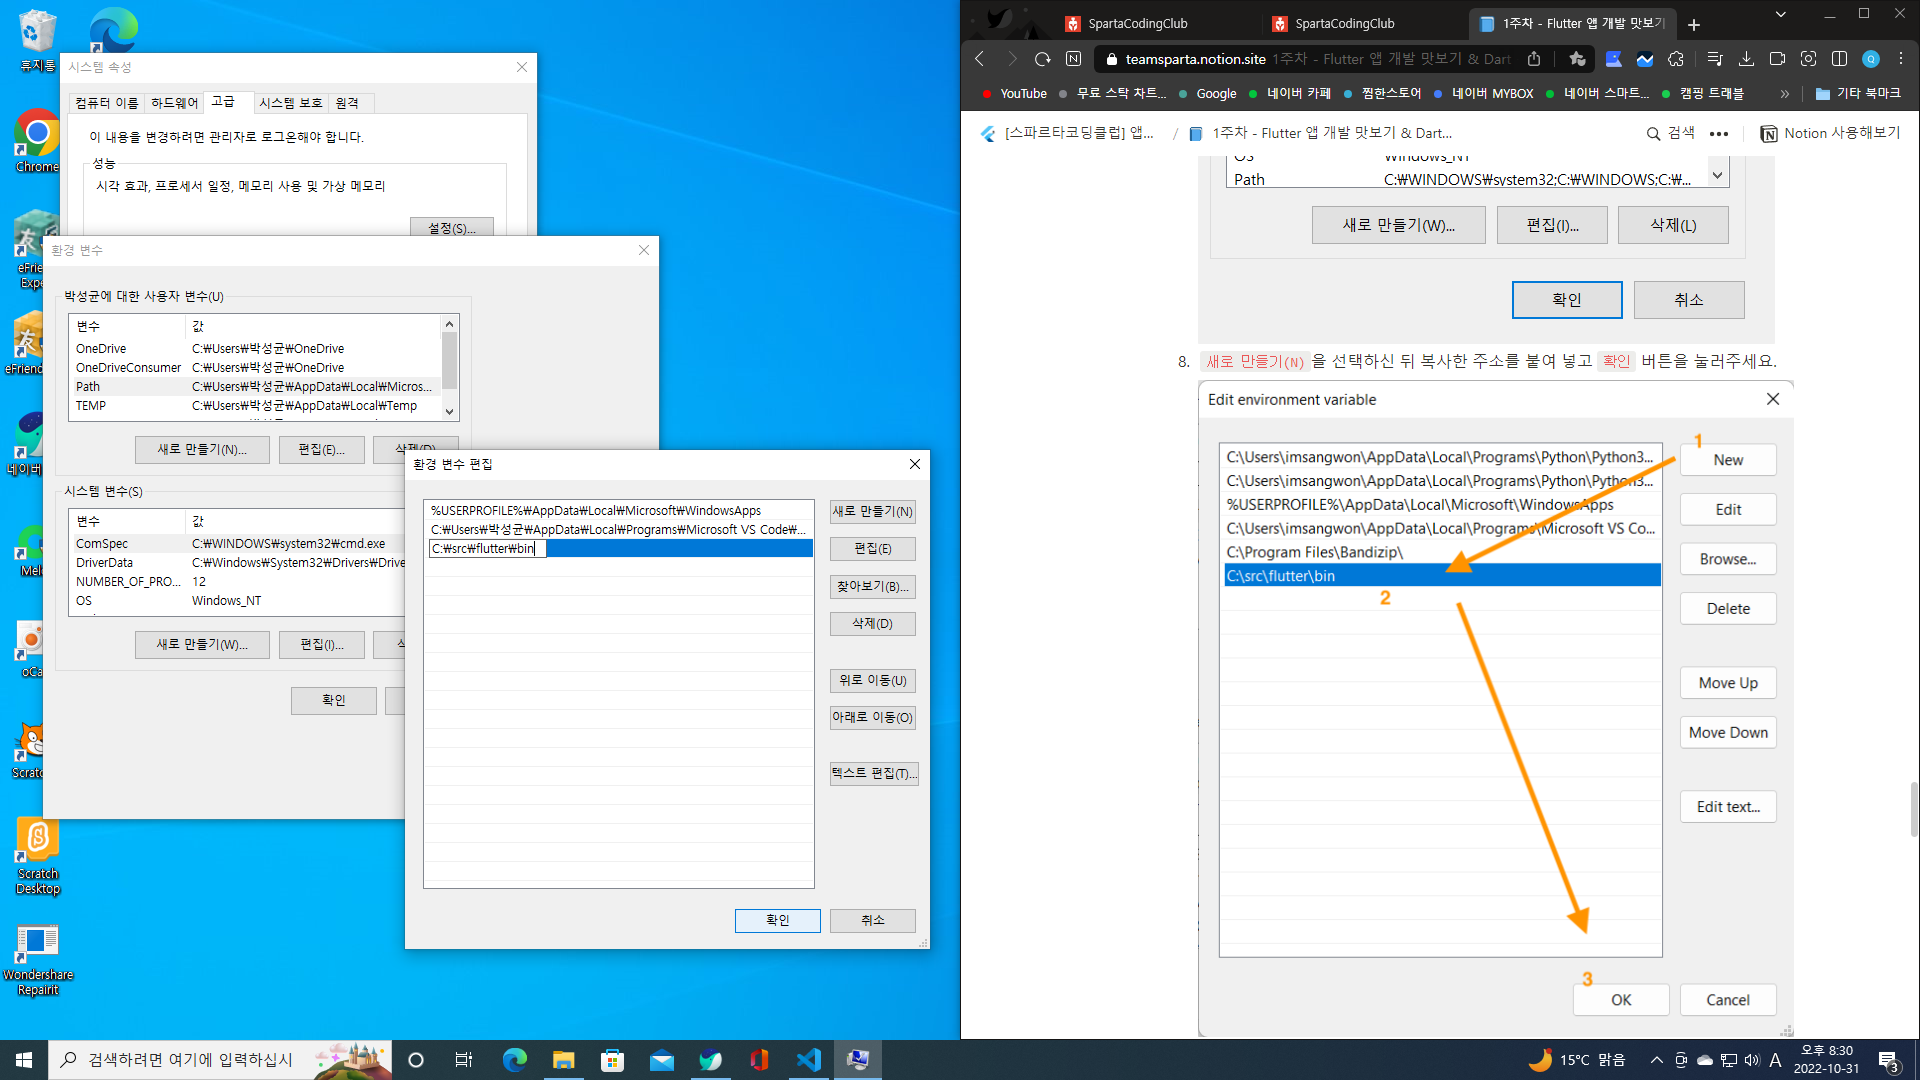Click 새로 만들기(W) under system variables
The height and width of the screenshot is (1080, 1920).
tap(202, 645)
